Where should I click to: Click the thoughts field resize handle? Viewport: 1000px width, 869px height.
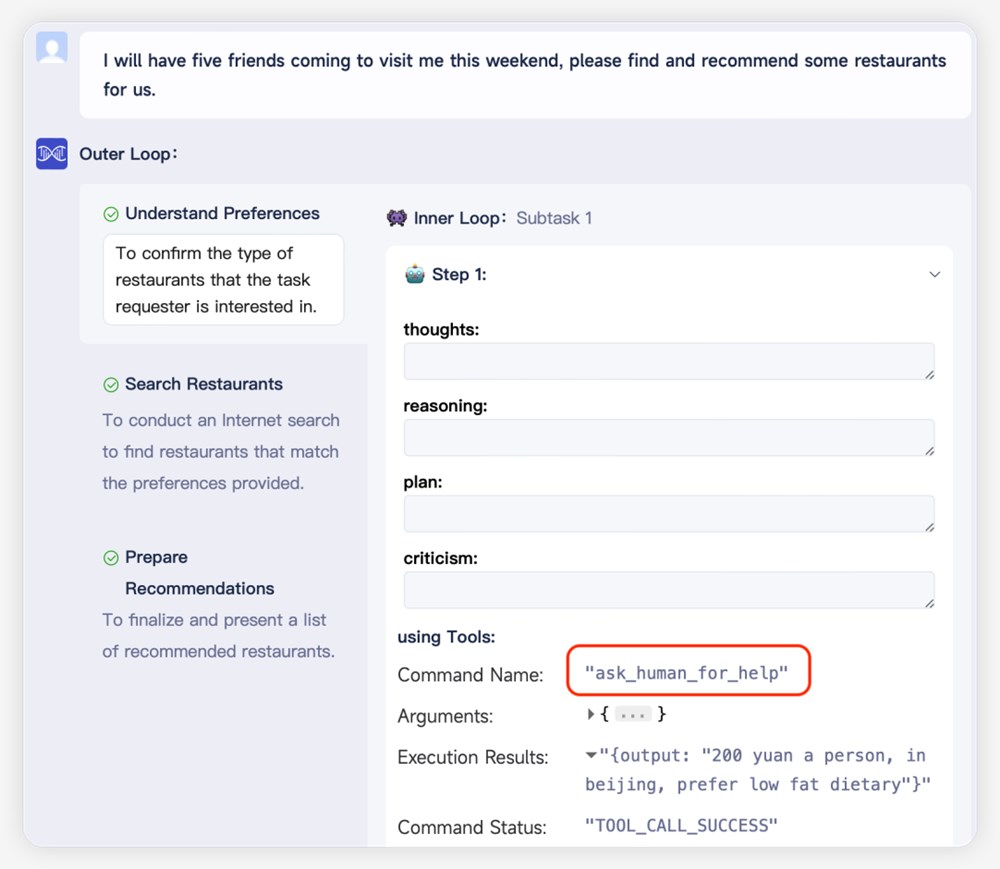930,375
